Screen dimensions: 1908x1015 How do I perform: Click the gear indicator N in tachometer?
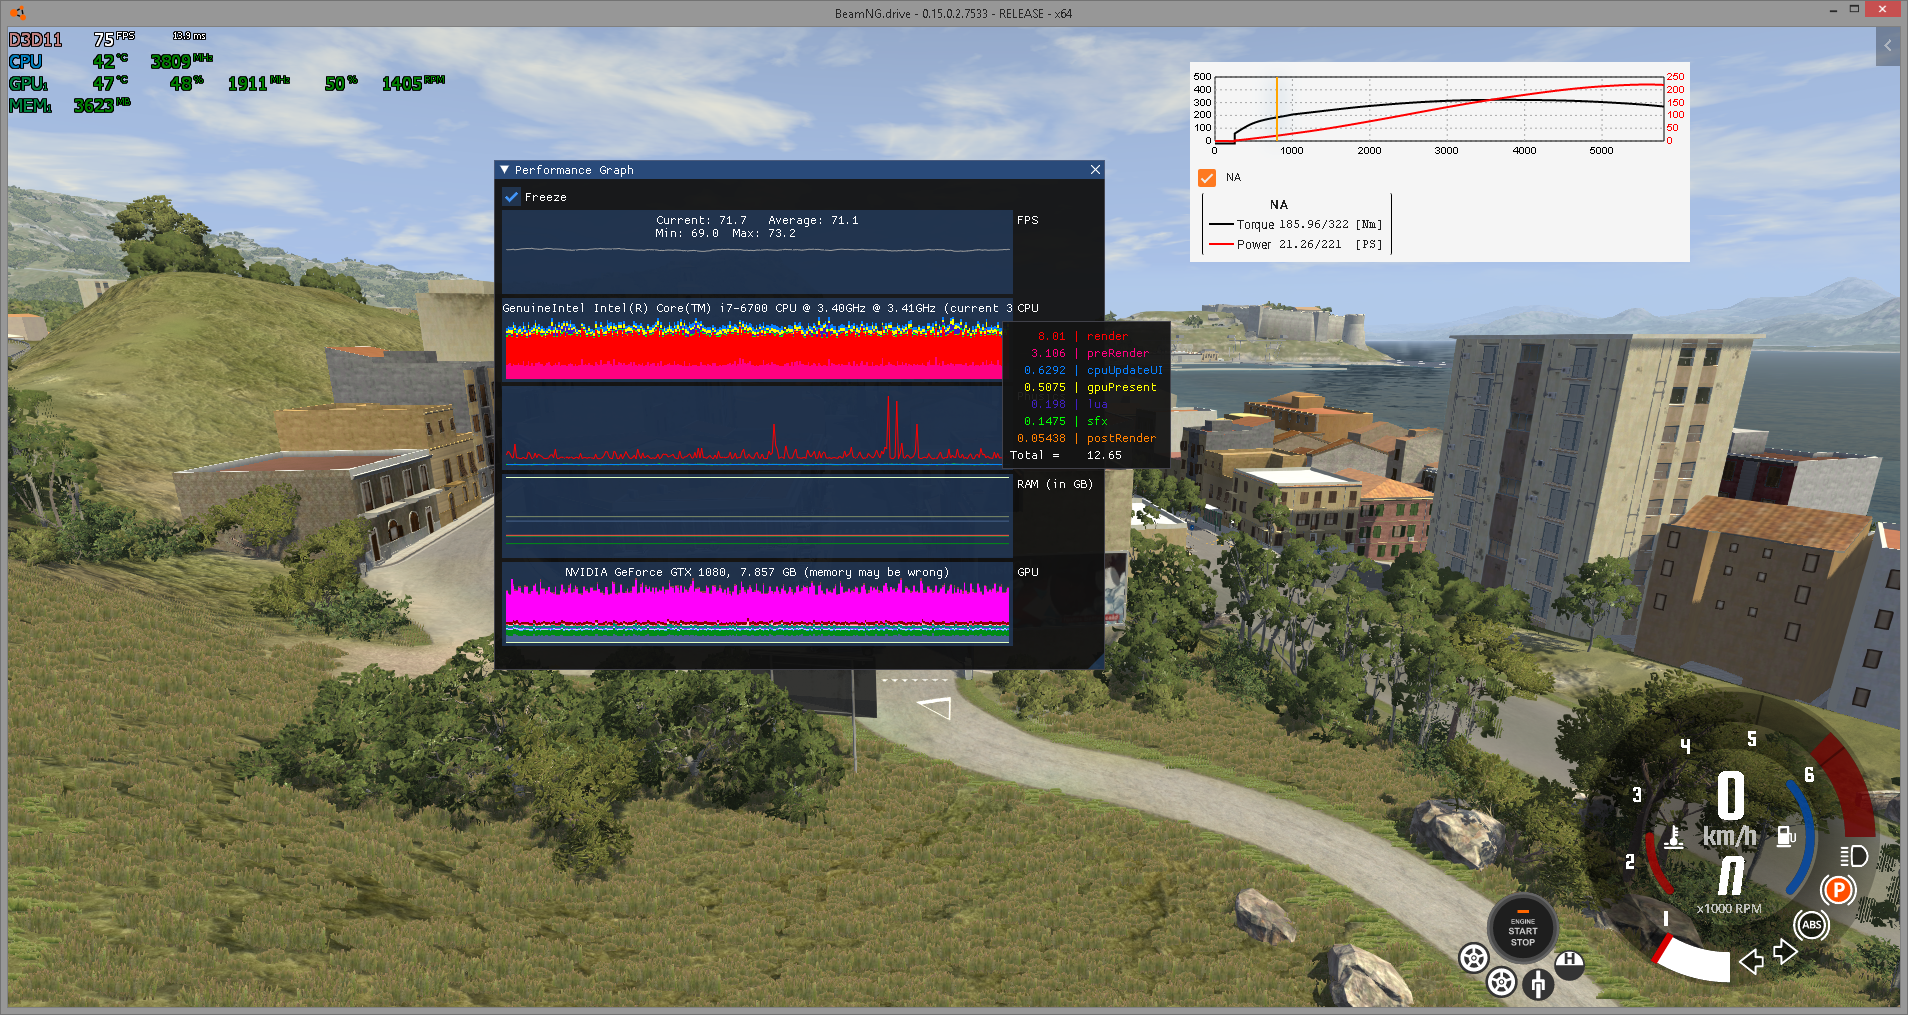[1731, 875]
